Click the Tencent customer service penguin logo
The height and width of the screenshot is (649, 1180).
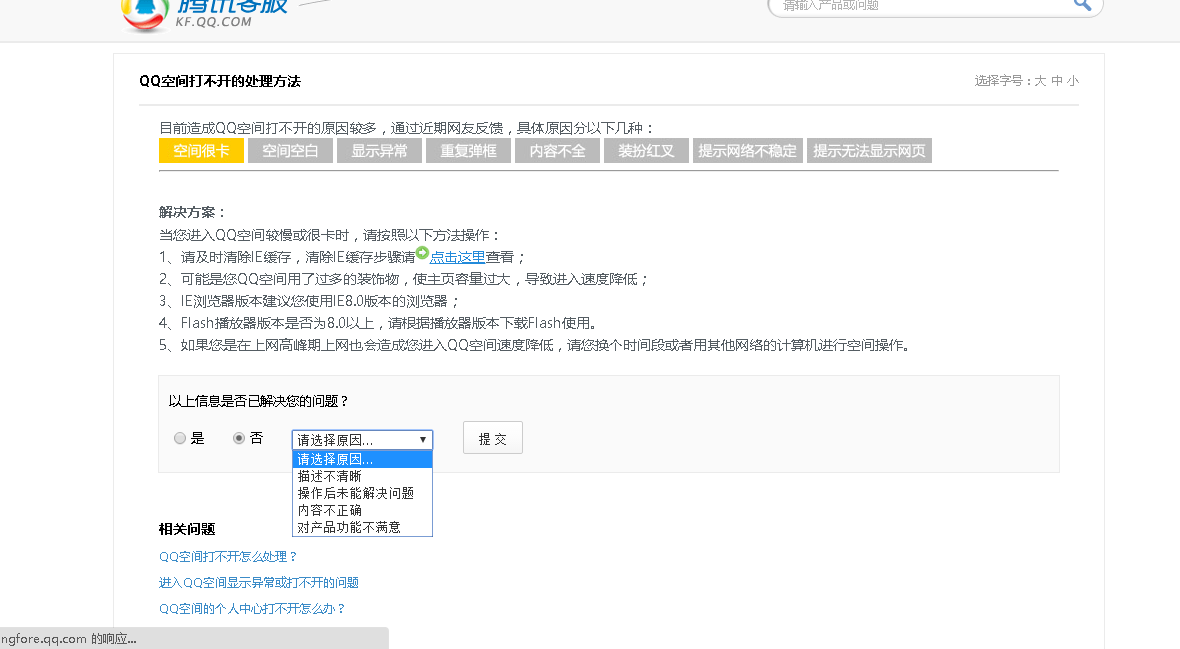click(144, 15)
